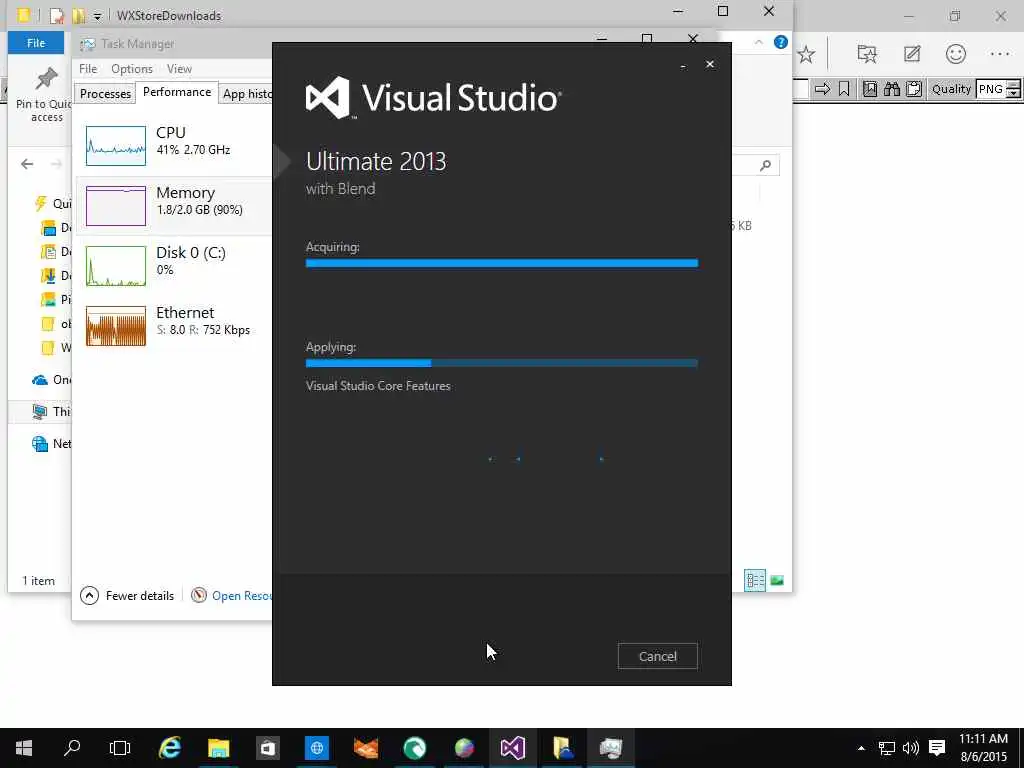Close the Visual Studio installer dialog

710,64
